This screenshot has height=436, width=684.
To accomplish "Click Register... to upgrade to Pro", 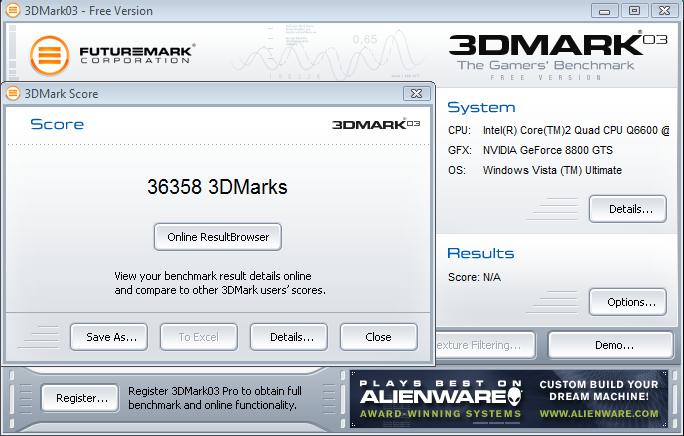I will point(80,398).
